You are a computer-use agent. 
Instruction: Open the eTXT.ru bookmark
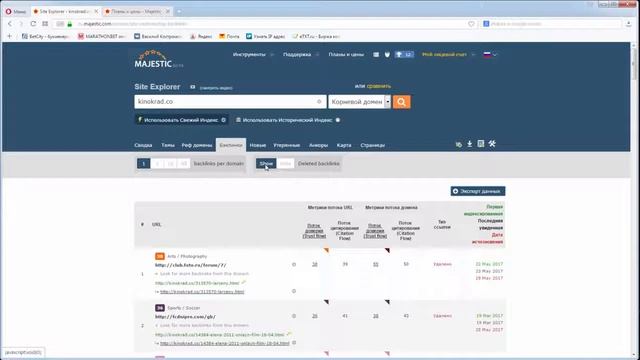coord(316,36)
